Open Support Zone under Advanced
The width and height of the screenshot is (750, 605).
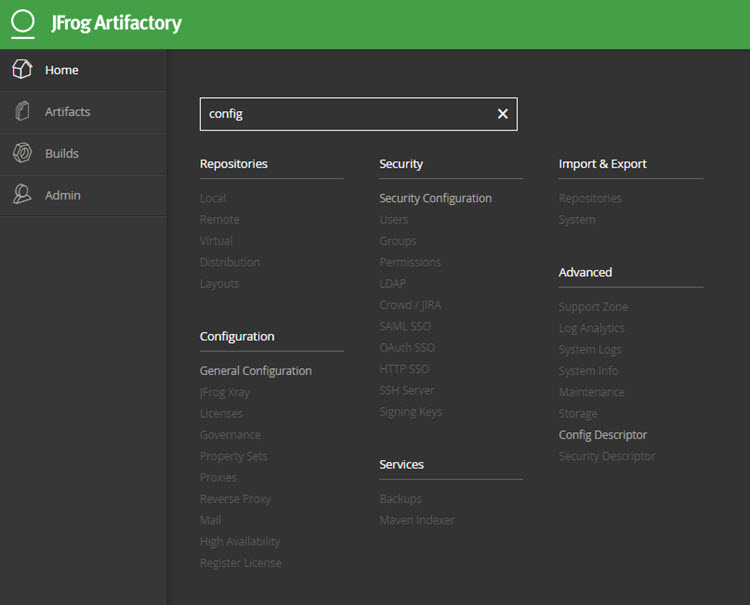click(593, 307)
